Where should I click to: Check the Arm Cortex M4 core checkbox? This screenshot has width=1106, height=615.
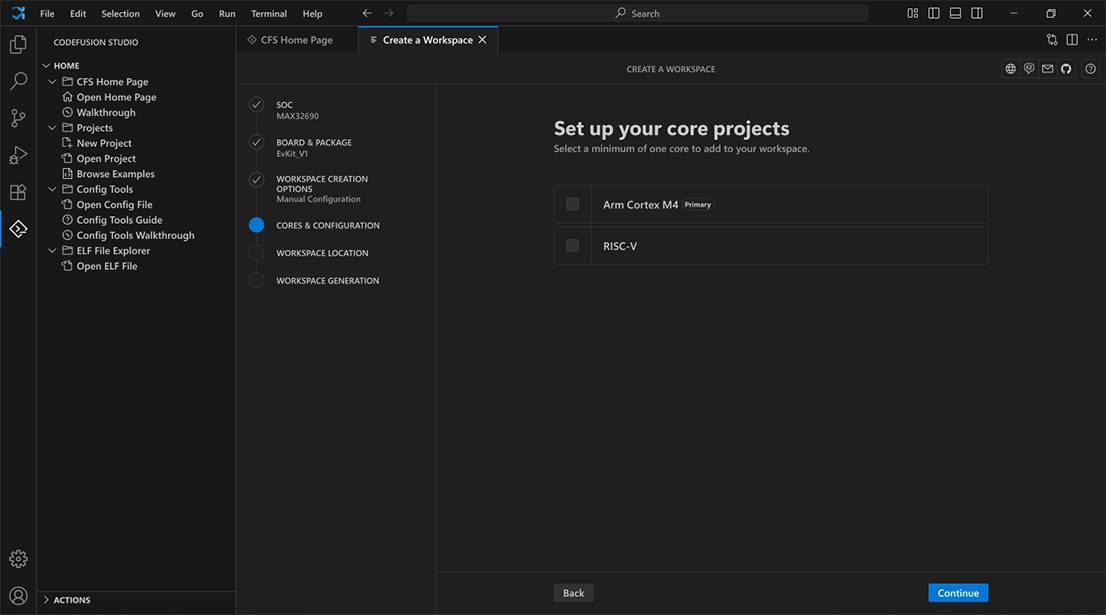[572, 203]
